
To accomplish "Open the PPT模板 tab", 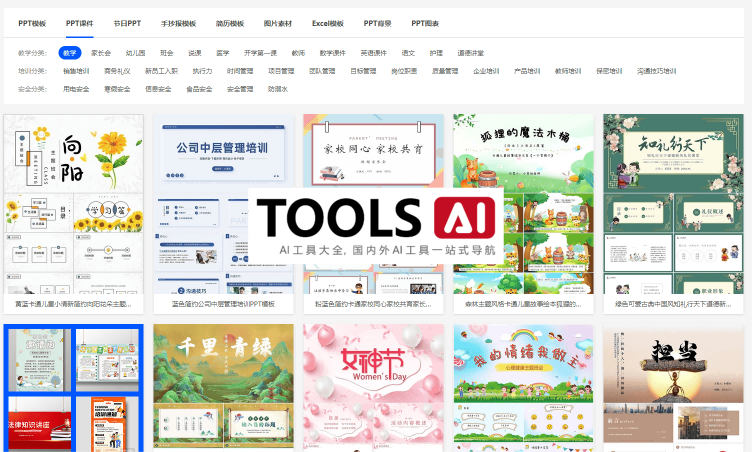I will (x=32, y=22).
